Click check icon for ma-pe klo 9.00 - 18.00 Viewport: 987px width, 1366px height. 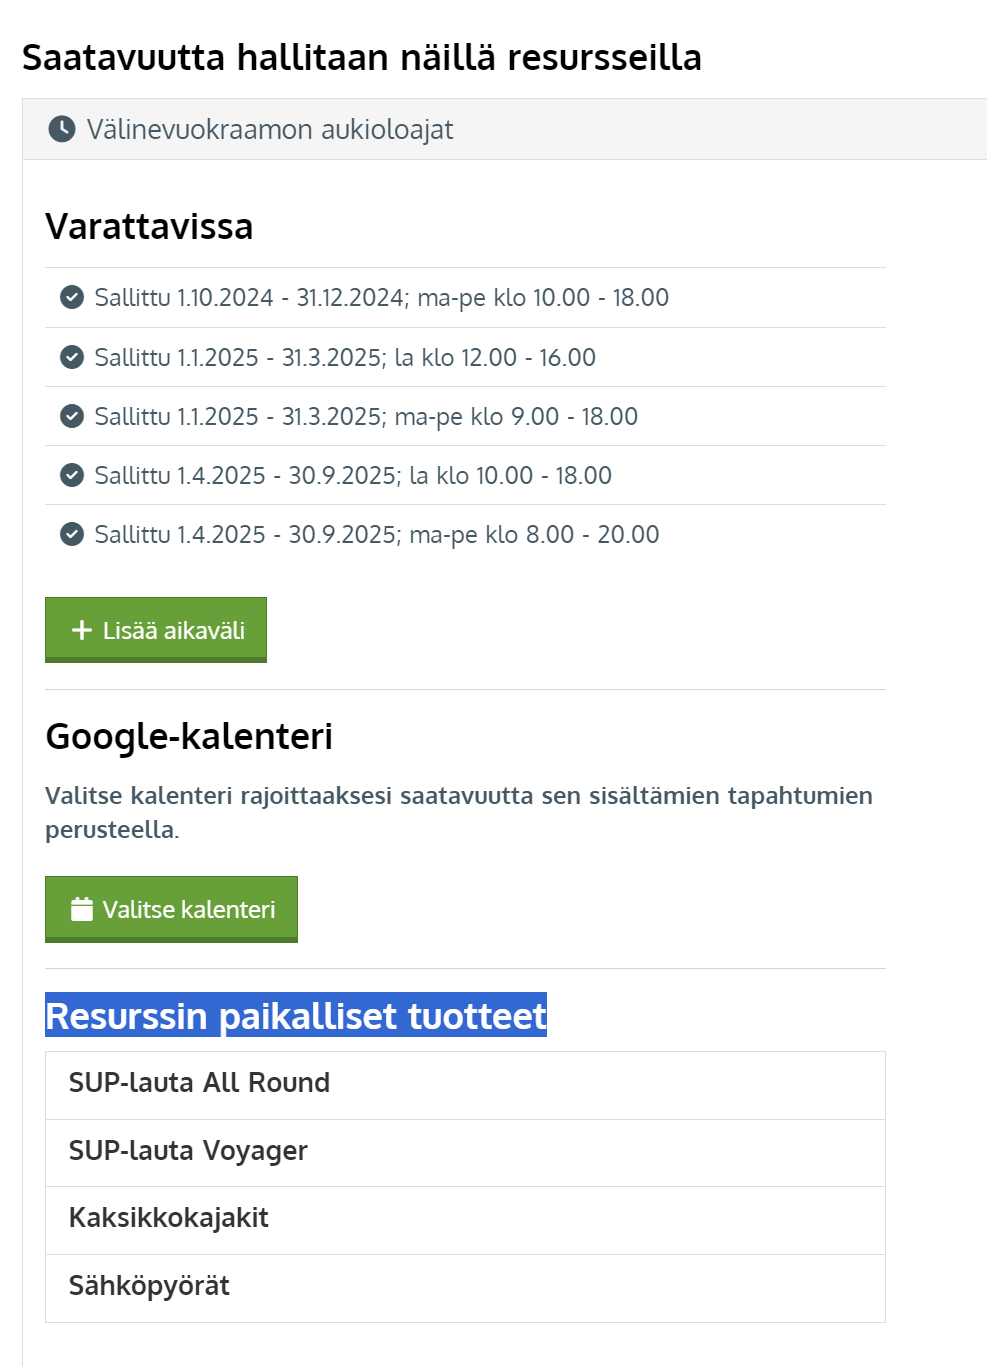point(72,416)
